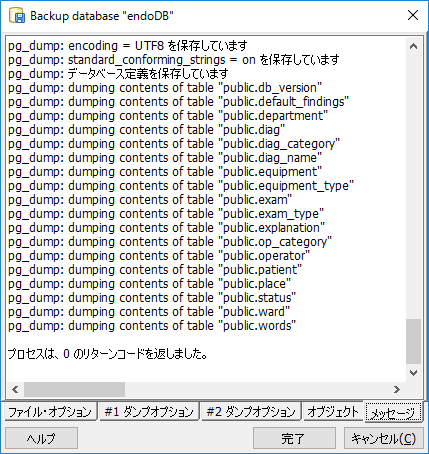Click the standard_conforming_strings = on line
This screenshot has height=454, width=429.
point(174,60)
